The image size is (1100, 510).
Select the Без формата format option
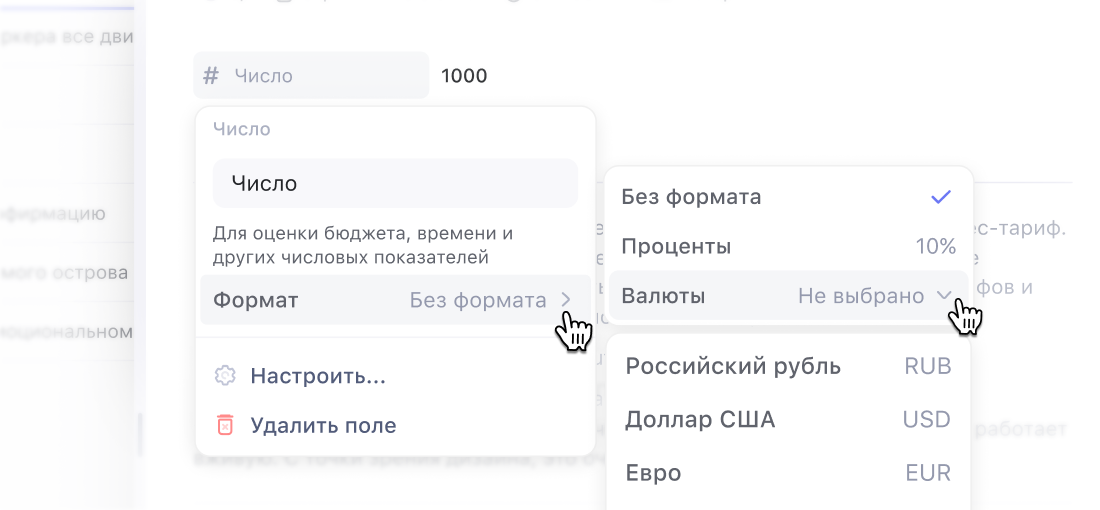point(691,197)
